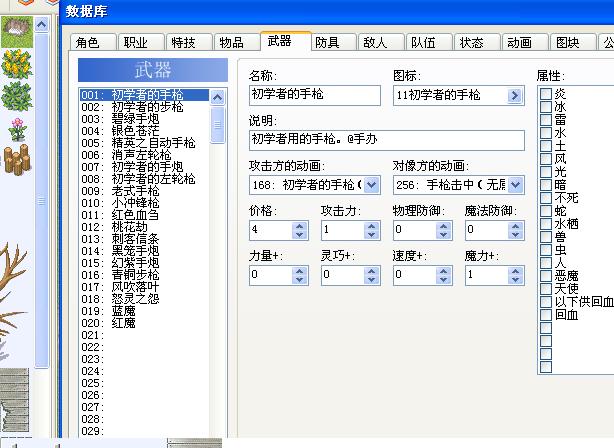
Task: Click the icon picker arrow for 11初学者的手枪
Action: pyautogui.click(x=515, y=95)
